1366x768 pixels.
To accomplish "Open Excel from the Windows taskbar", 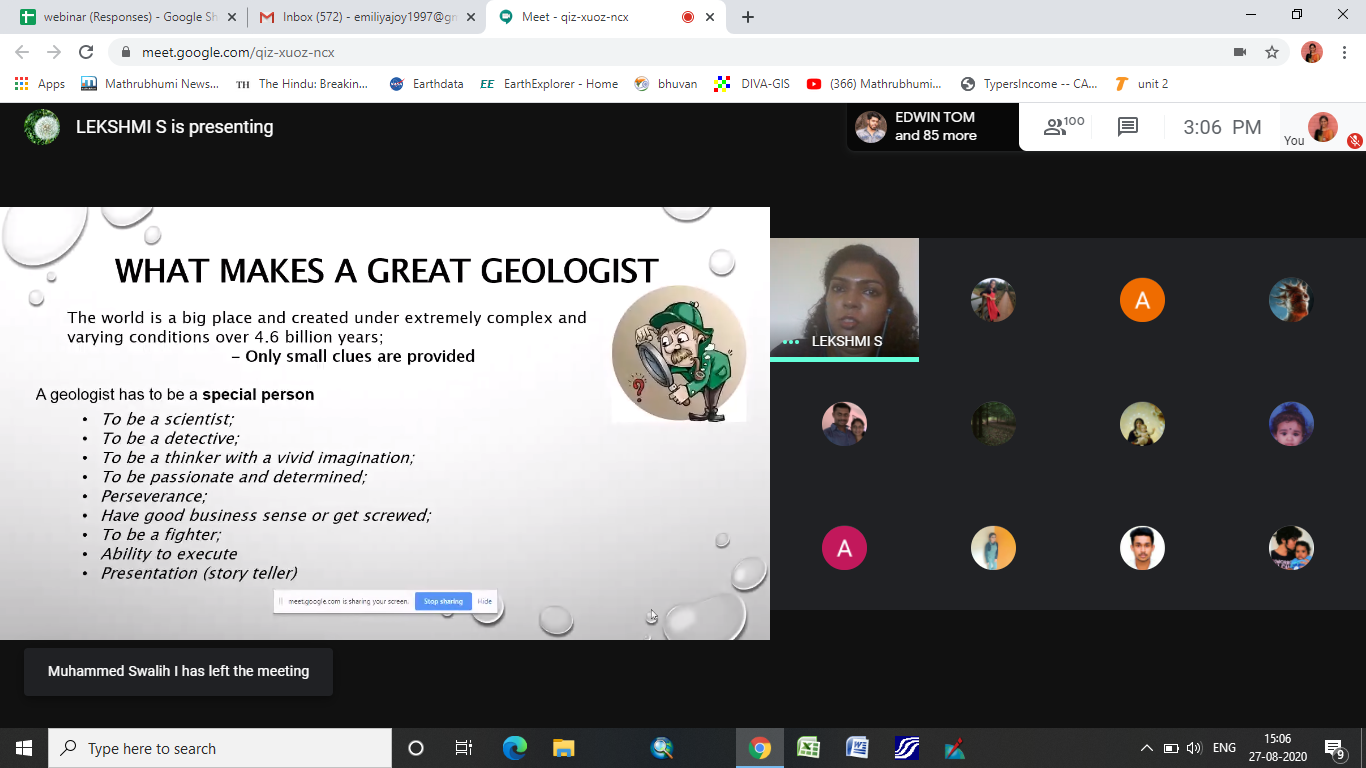I will point(808,748).
